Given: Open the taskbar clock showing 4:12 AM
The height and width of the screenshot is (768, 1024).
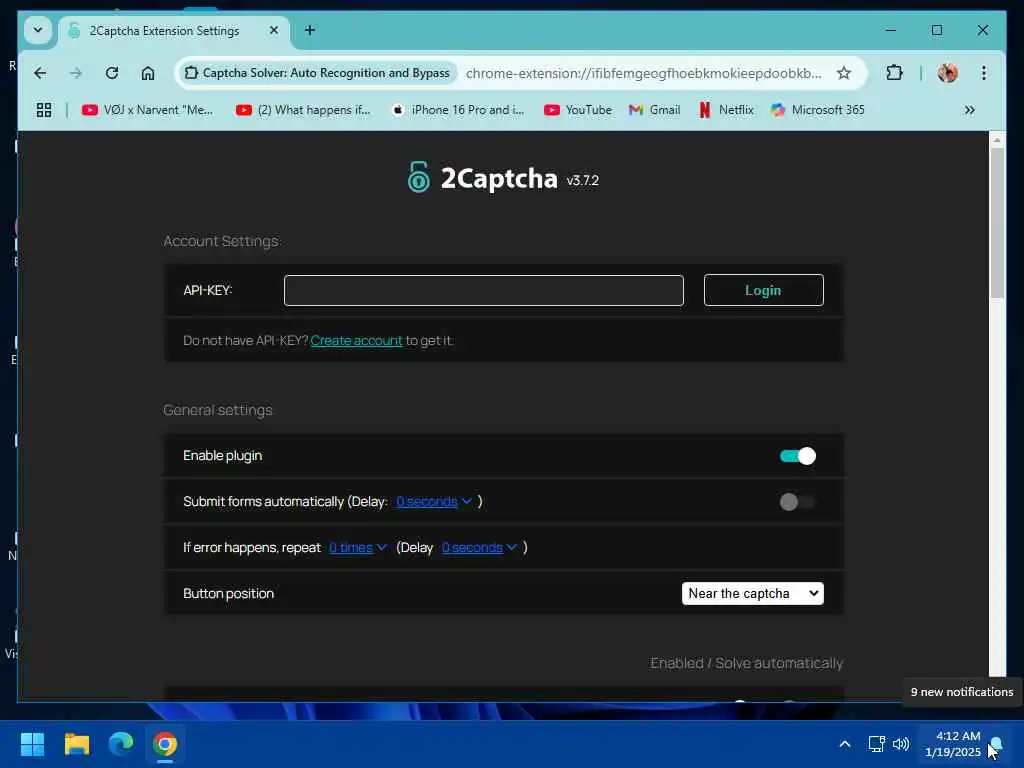Looking at the screenshot, I should point(952,744).
